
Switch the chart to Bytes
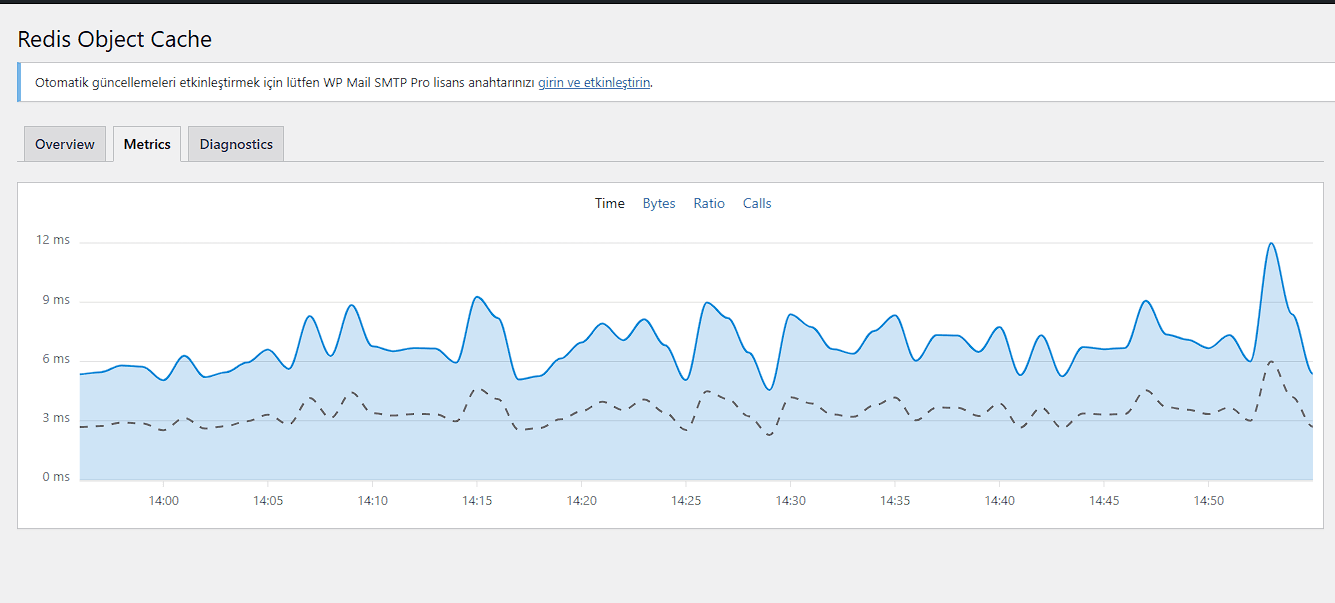[x=659, y=203]
